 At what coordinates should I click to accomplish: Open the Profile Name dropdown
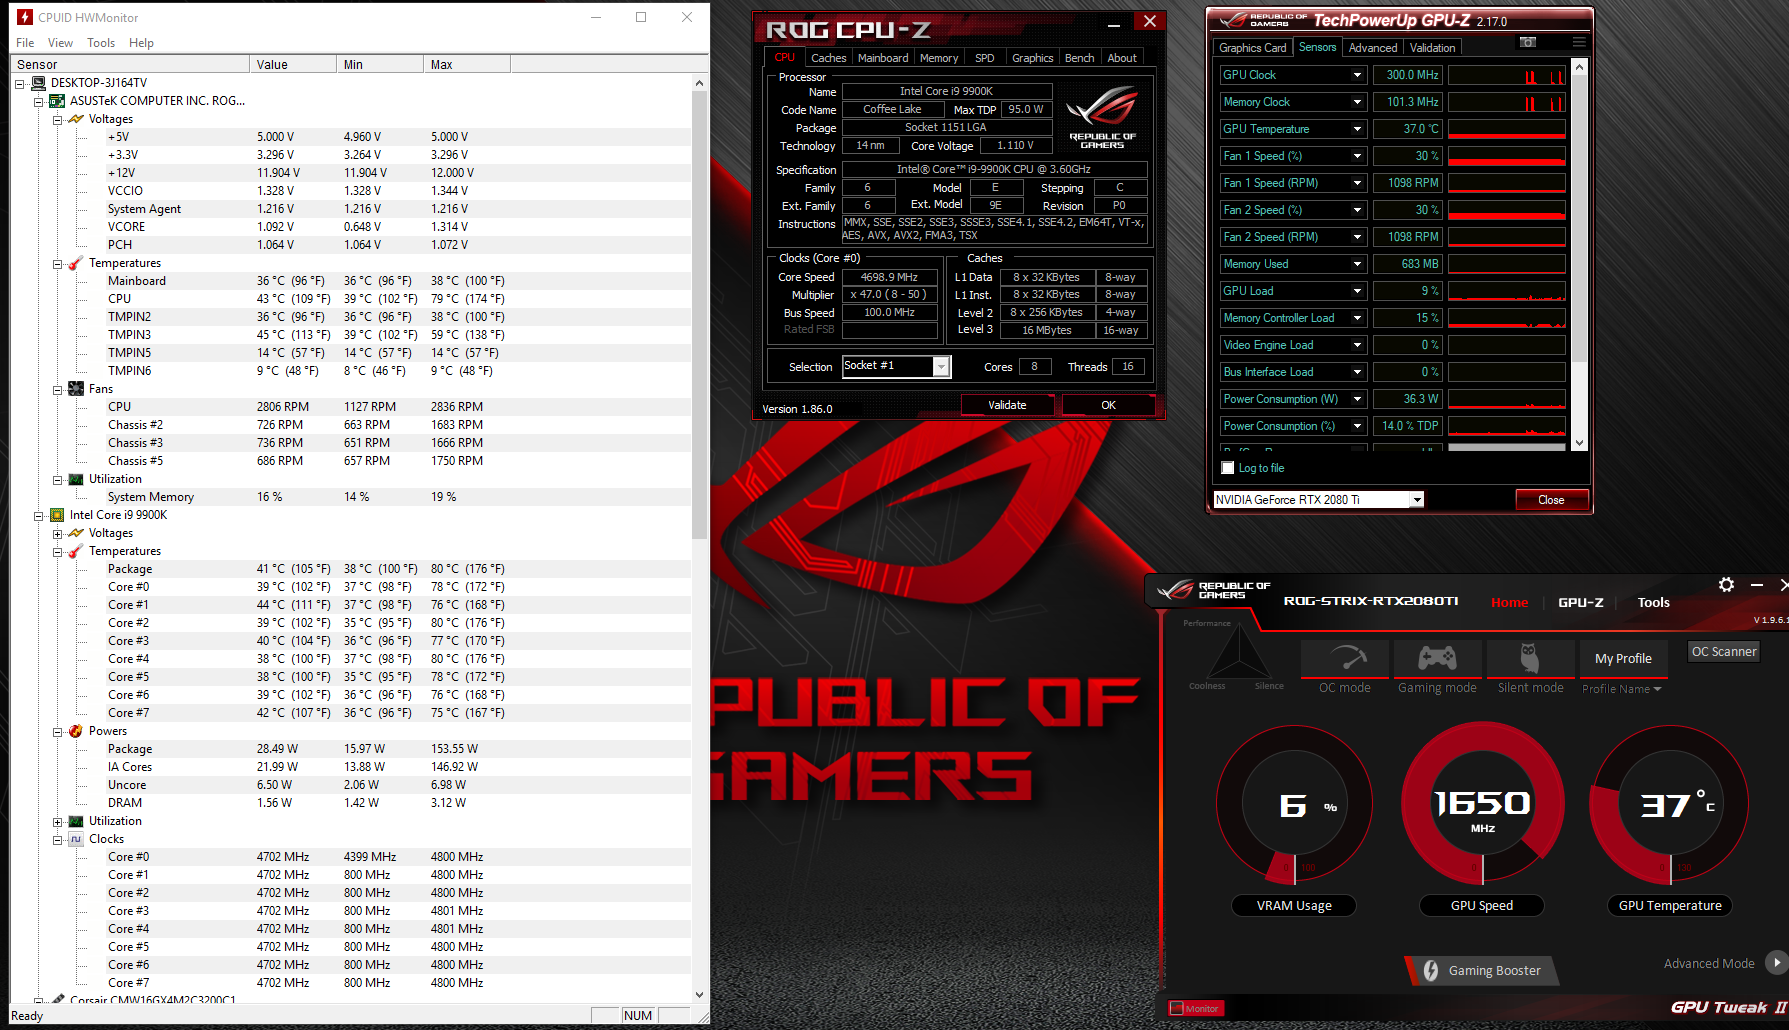tap(1621, 689)
